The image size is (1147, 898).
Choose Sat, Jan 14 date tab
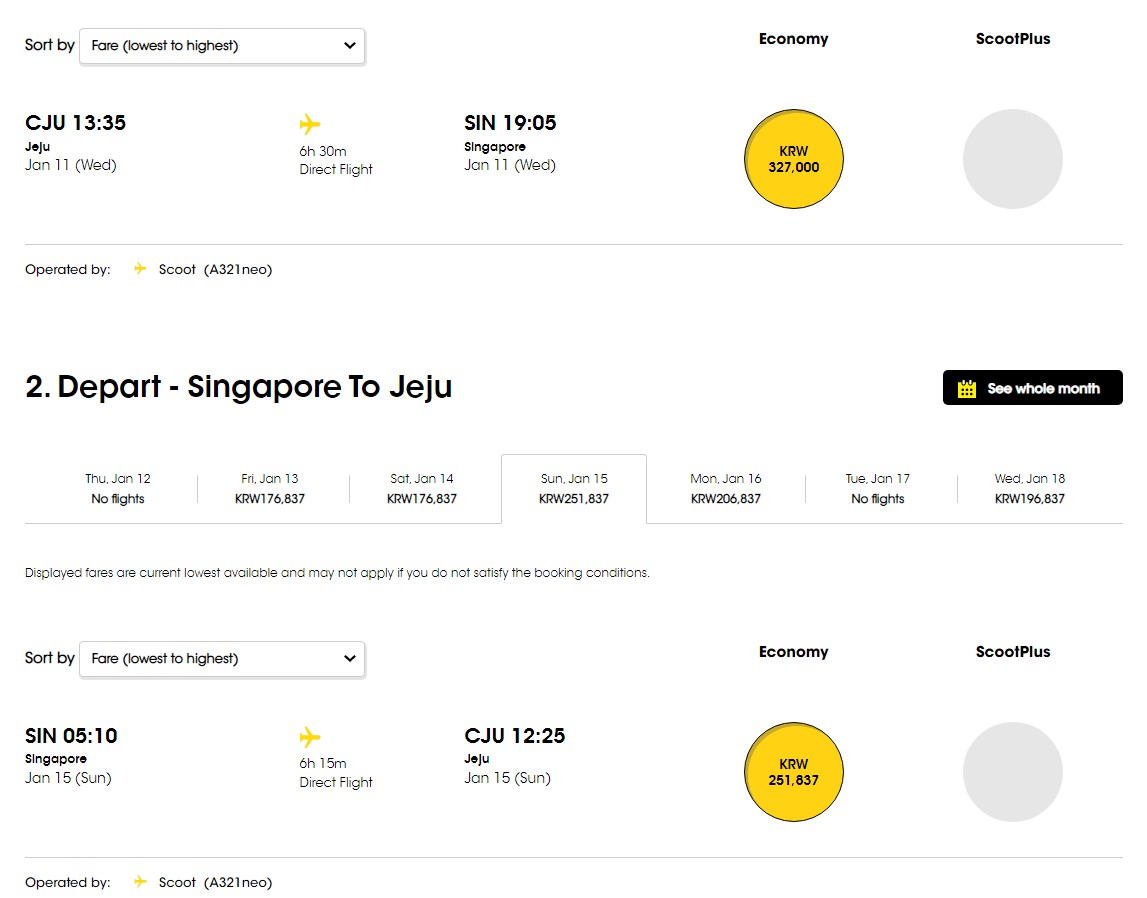(x=422, y=488)
